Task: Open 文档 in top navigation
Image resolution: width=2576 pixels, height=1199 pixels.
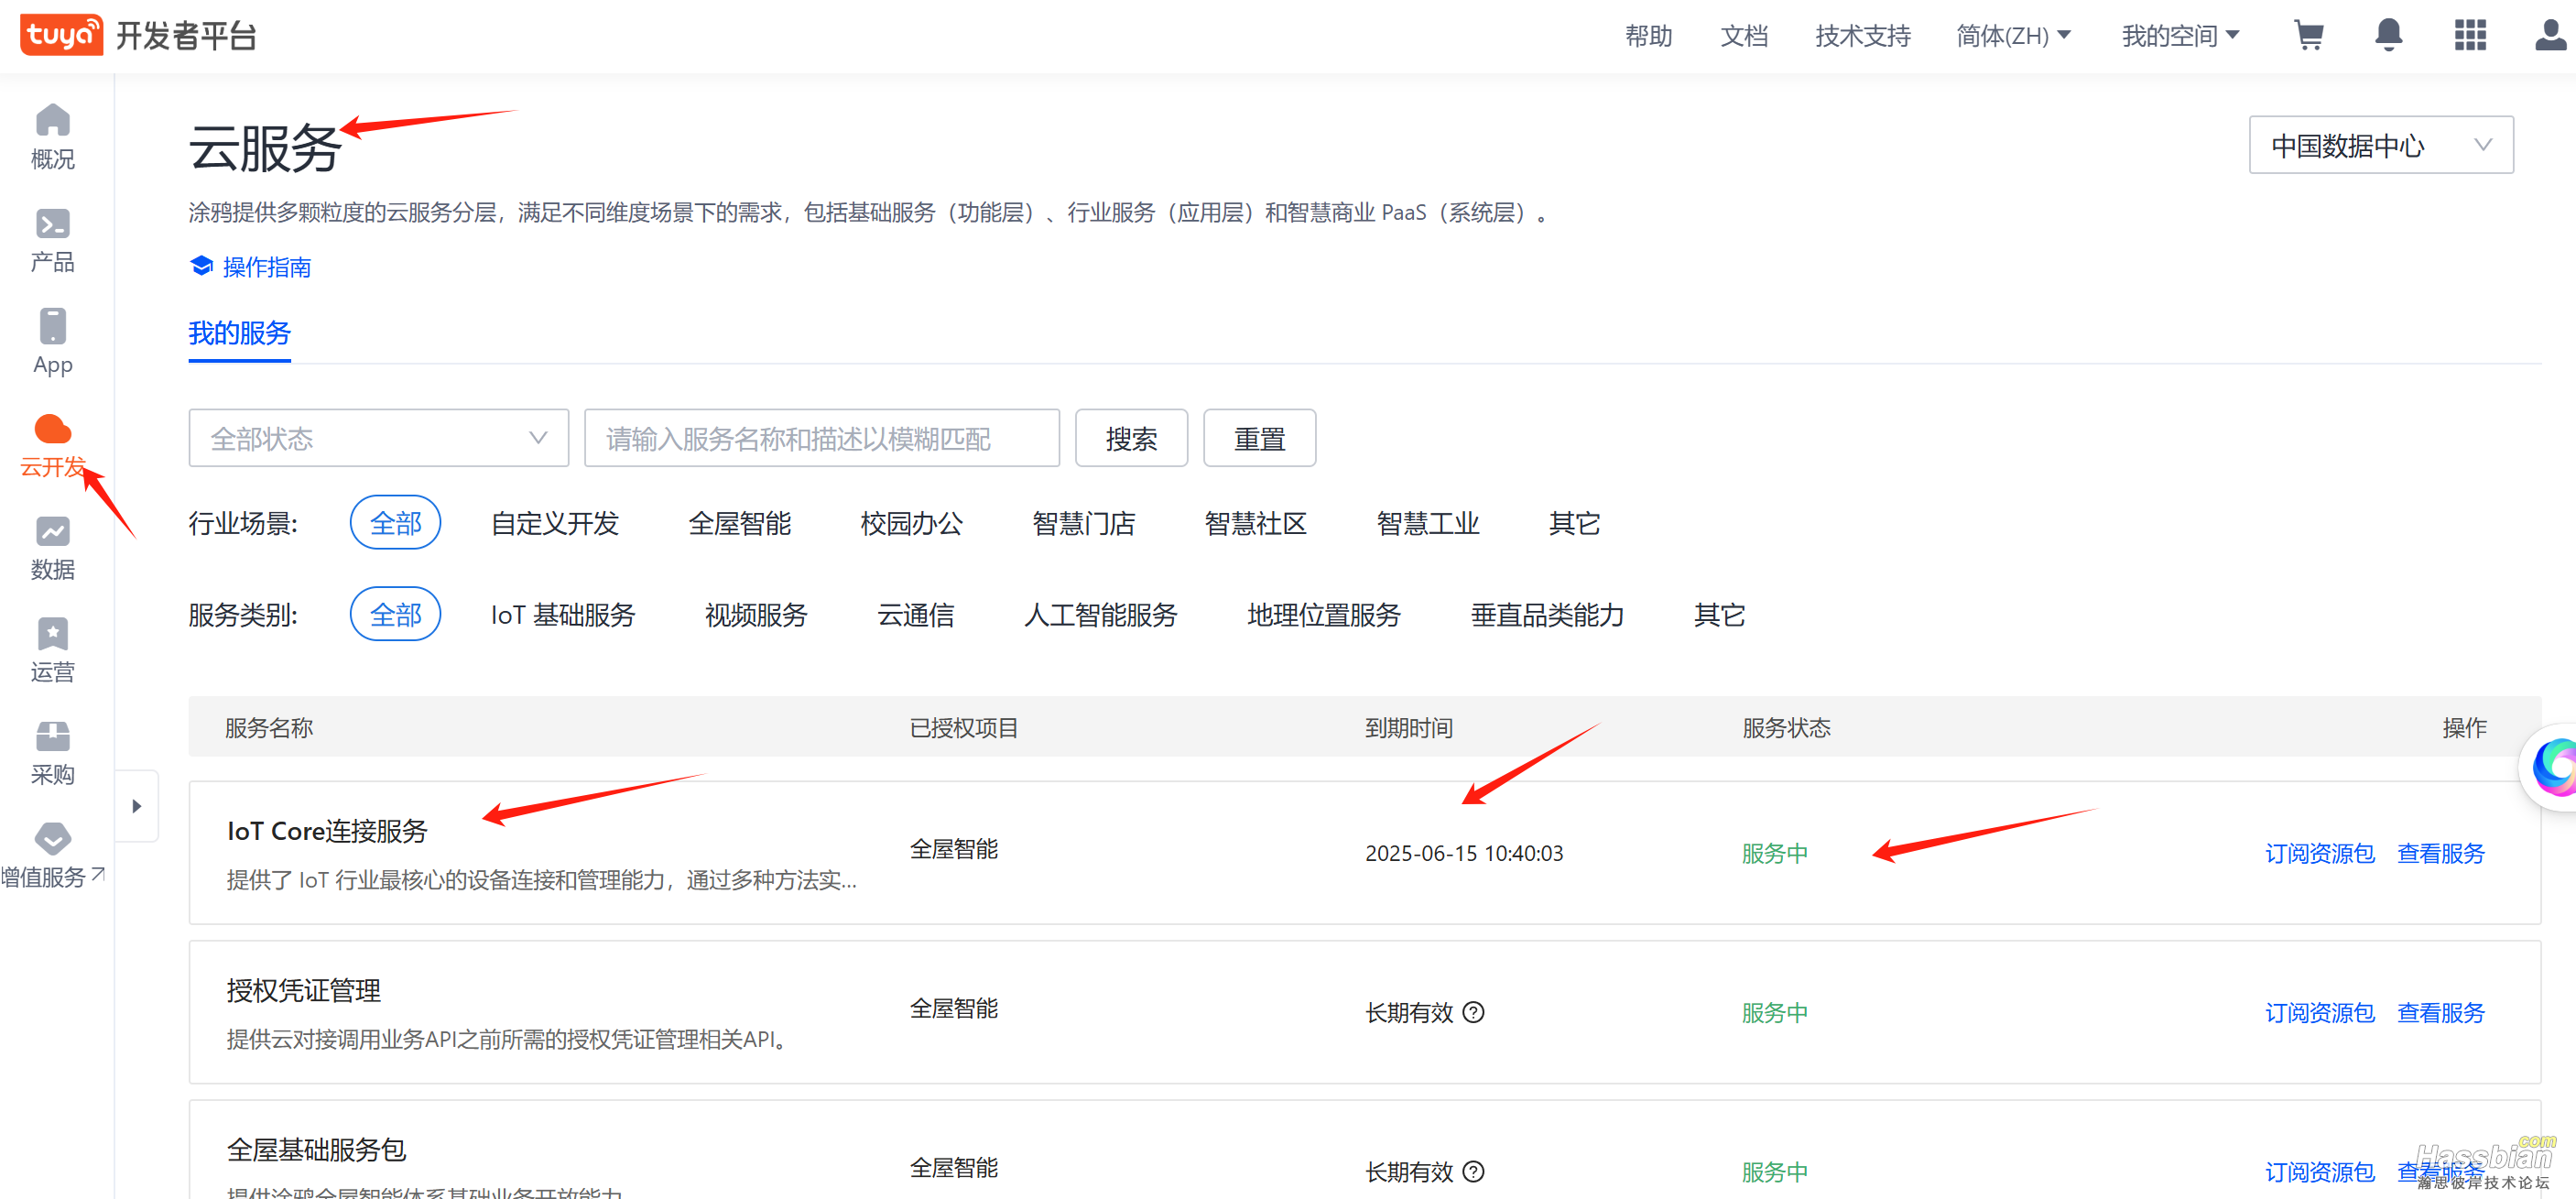Action: point(1744,36)
